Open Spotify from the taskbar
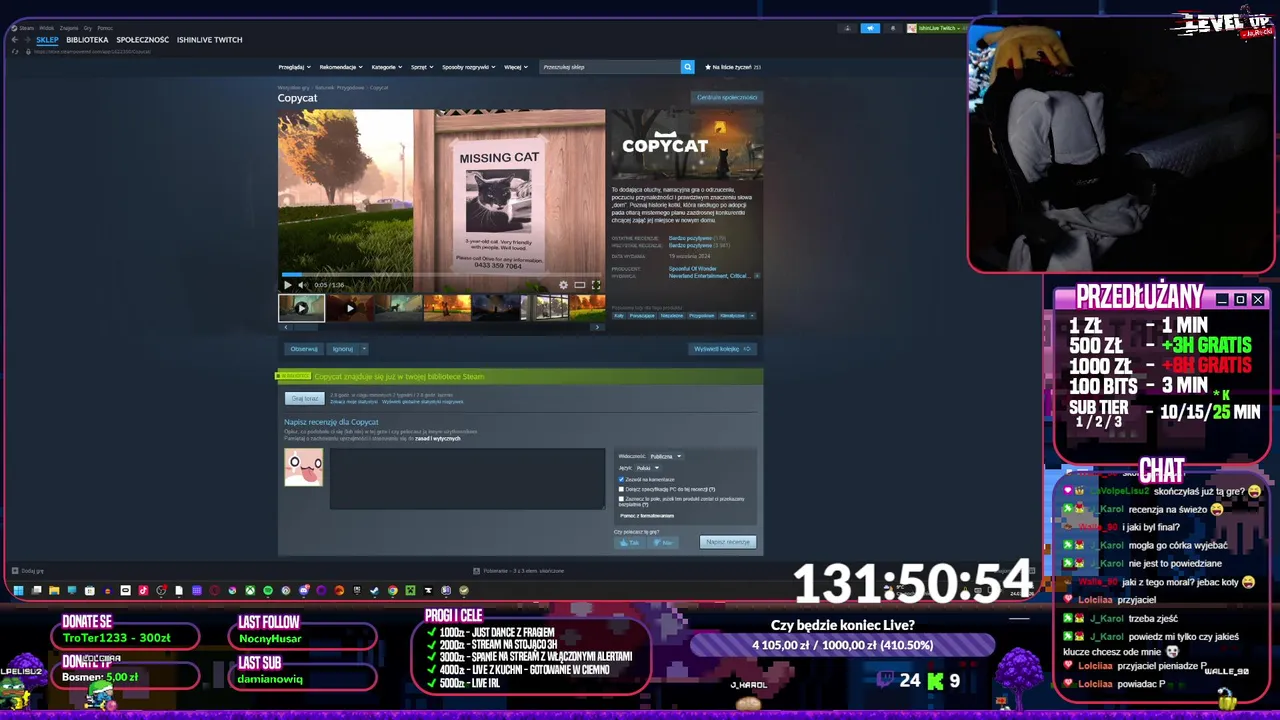This screenshot has height=720, width=1280. (267, 590)
